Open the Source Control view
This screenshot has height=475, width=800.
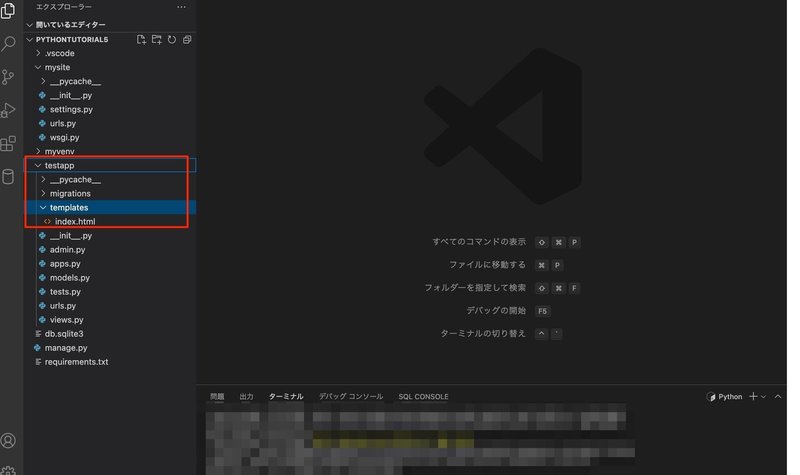pyautogui.click(x=8, y=77)
